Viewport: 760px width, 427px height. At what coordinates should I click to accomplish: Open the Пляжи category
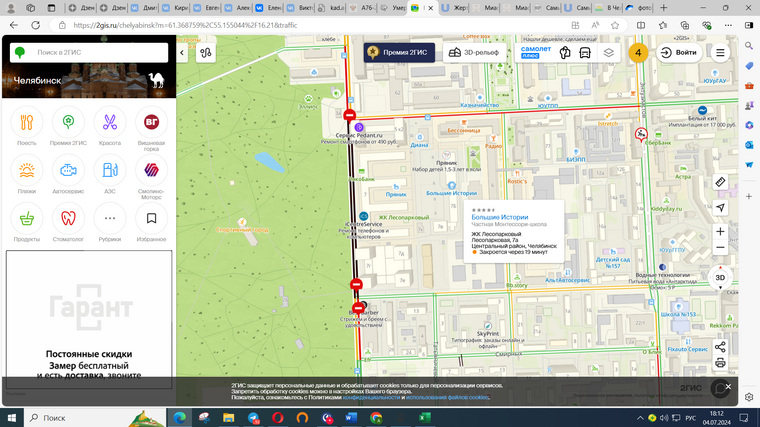(x=27, y=175)
